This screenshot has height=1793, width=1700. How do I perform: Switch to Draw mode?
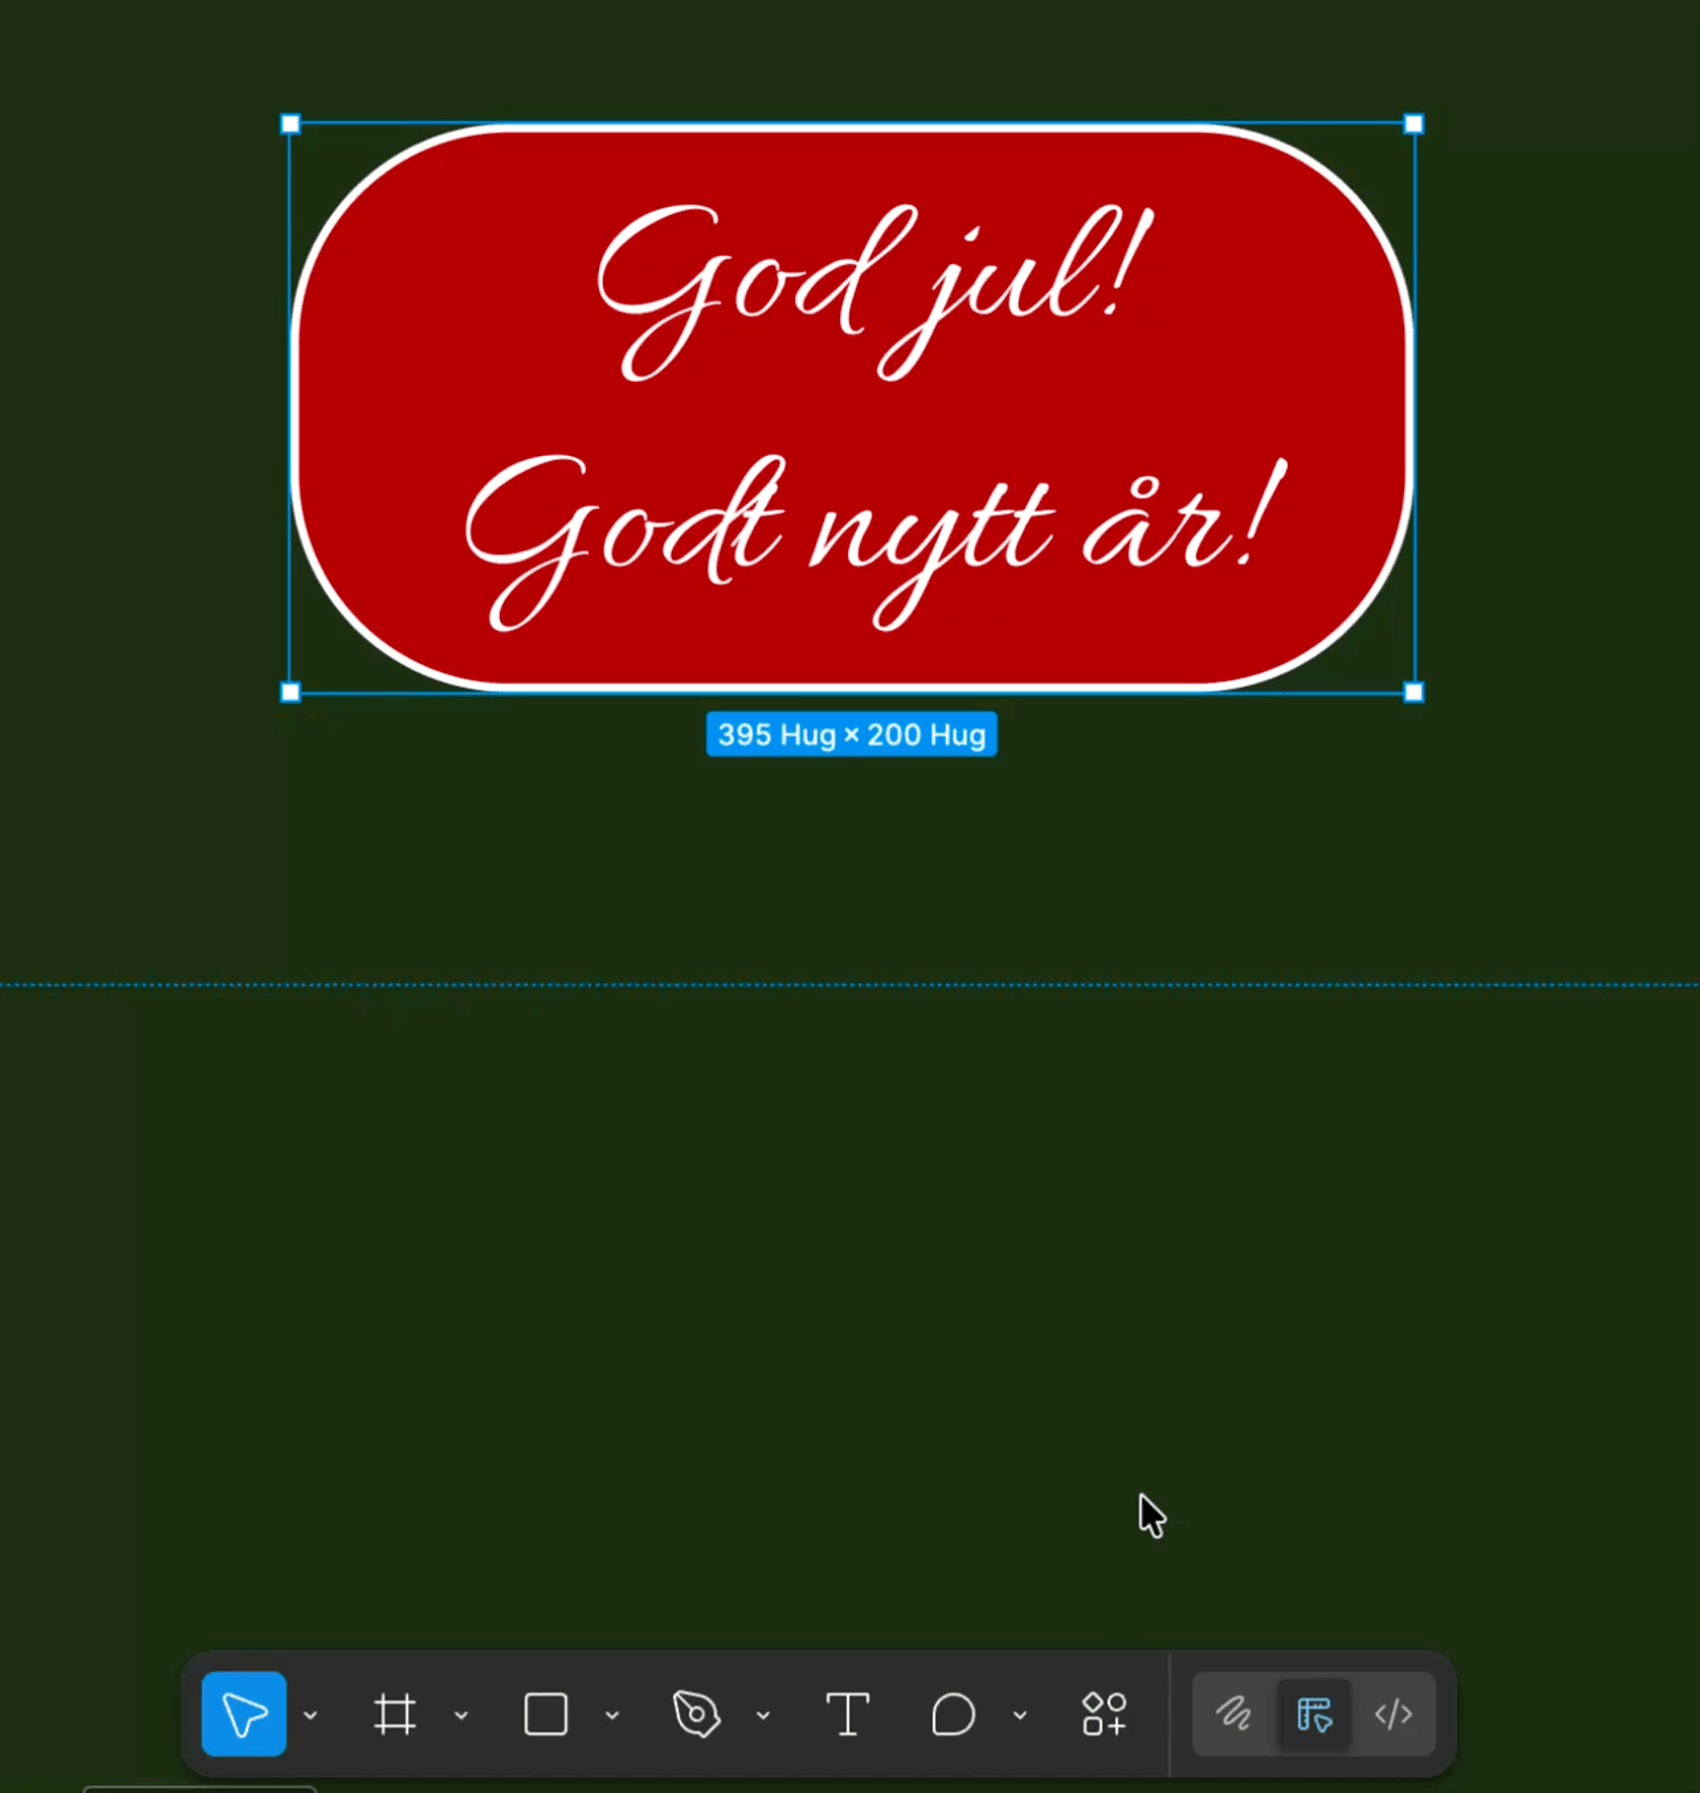pyautogui.click(x=1233, y=1714)
